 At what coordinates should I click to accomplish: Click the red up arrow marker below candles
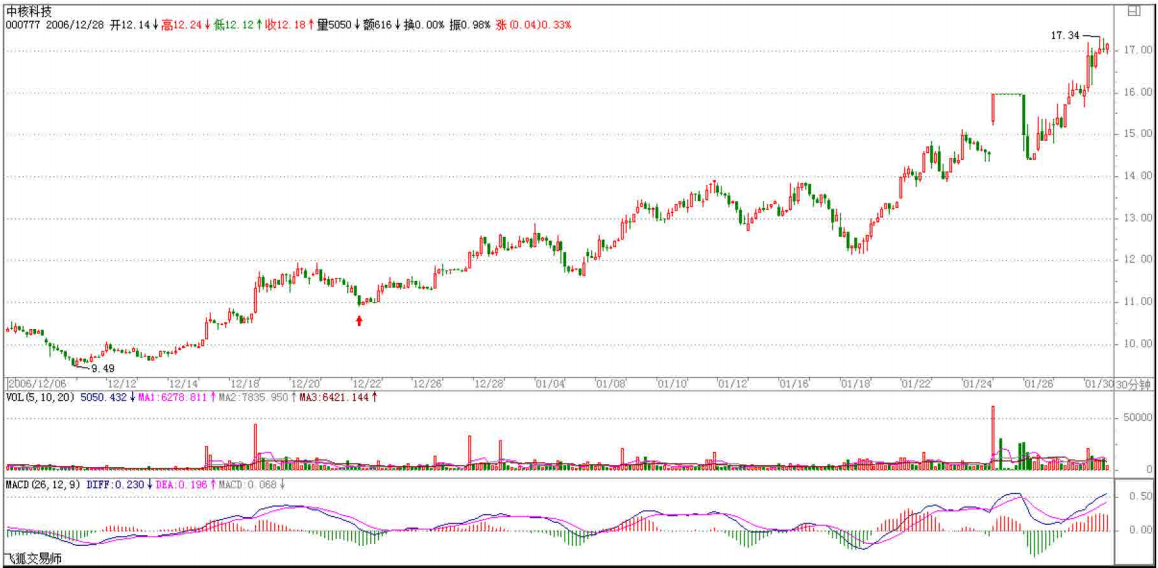[360, 320]
